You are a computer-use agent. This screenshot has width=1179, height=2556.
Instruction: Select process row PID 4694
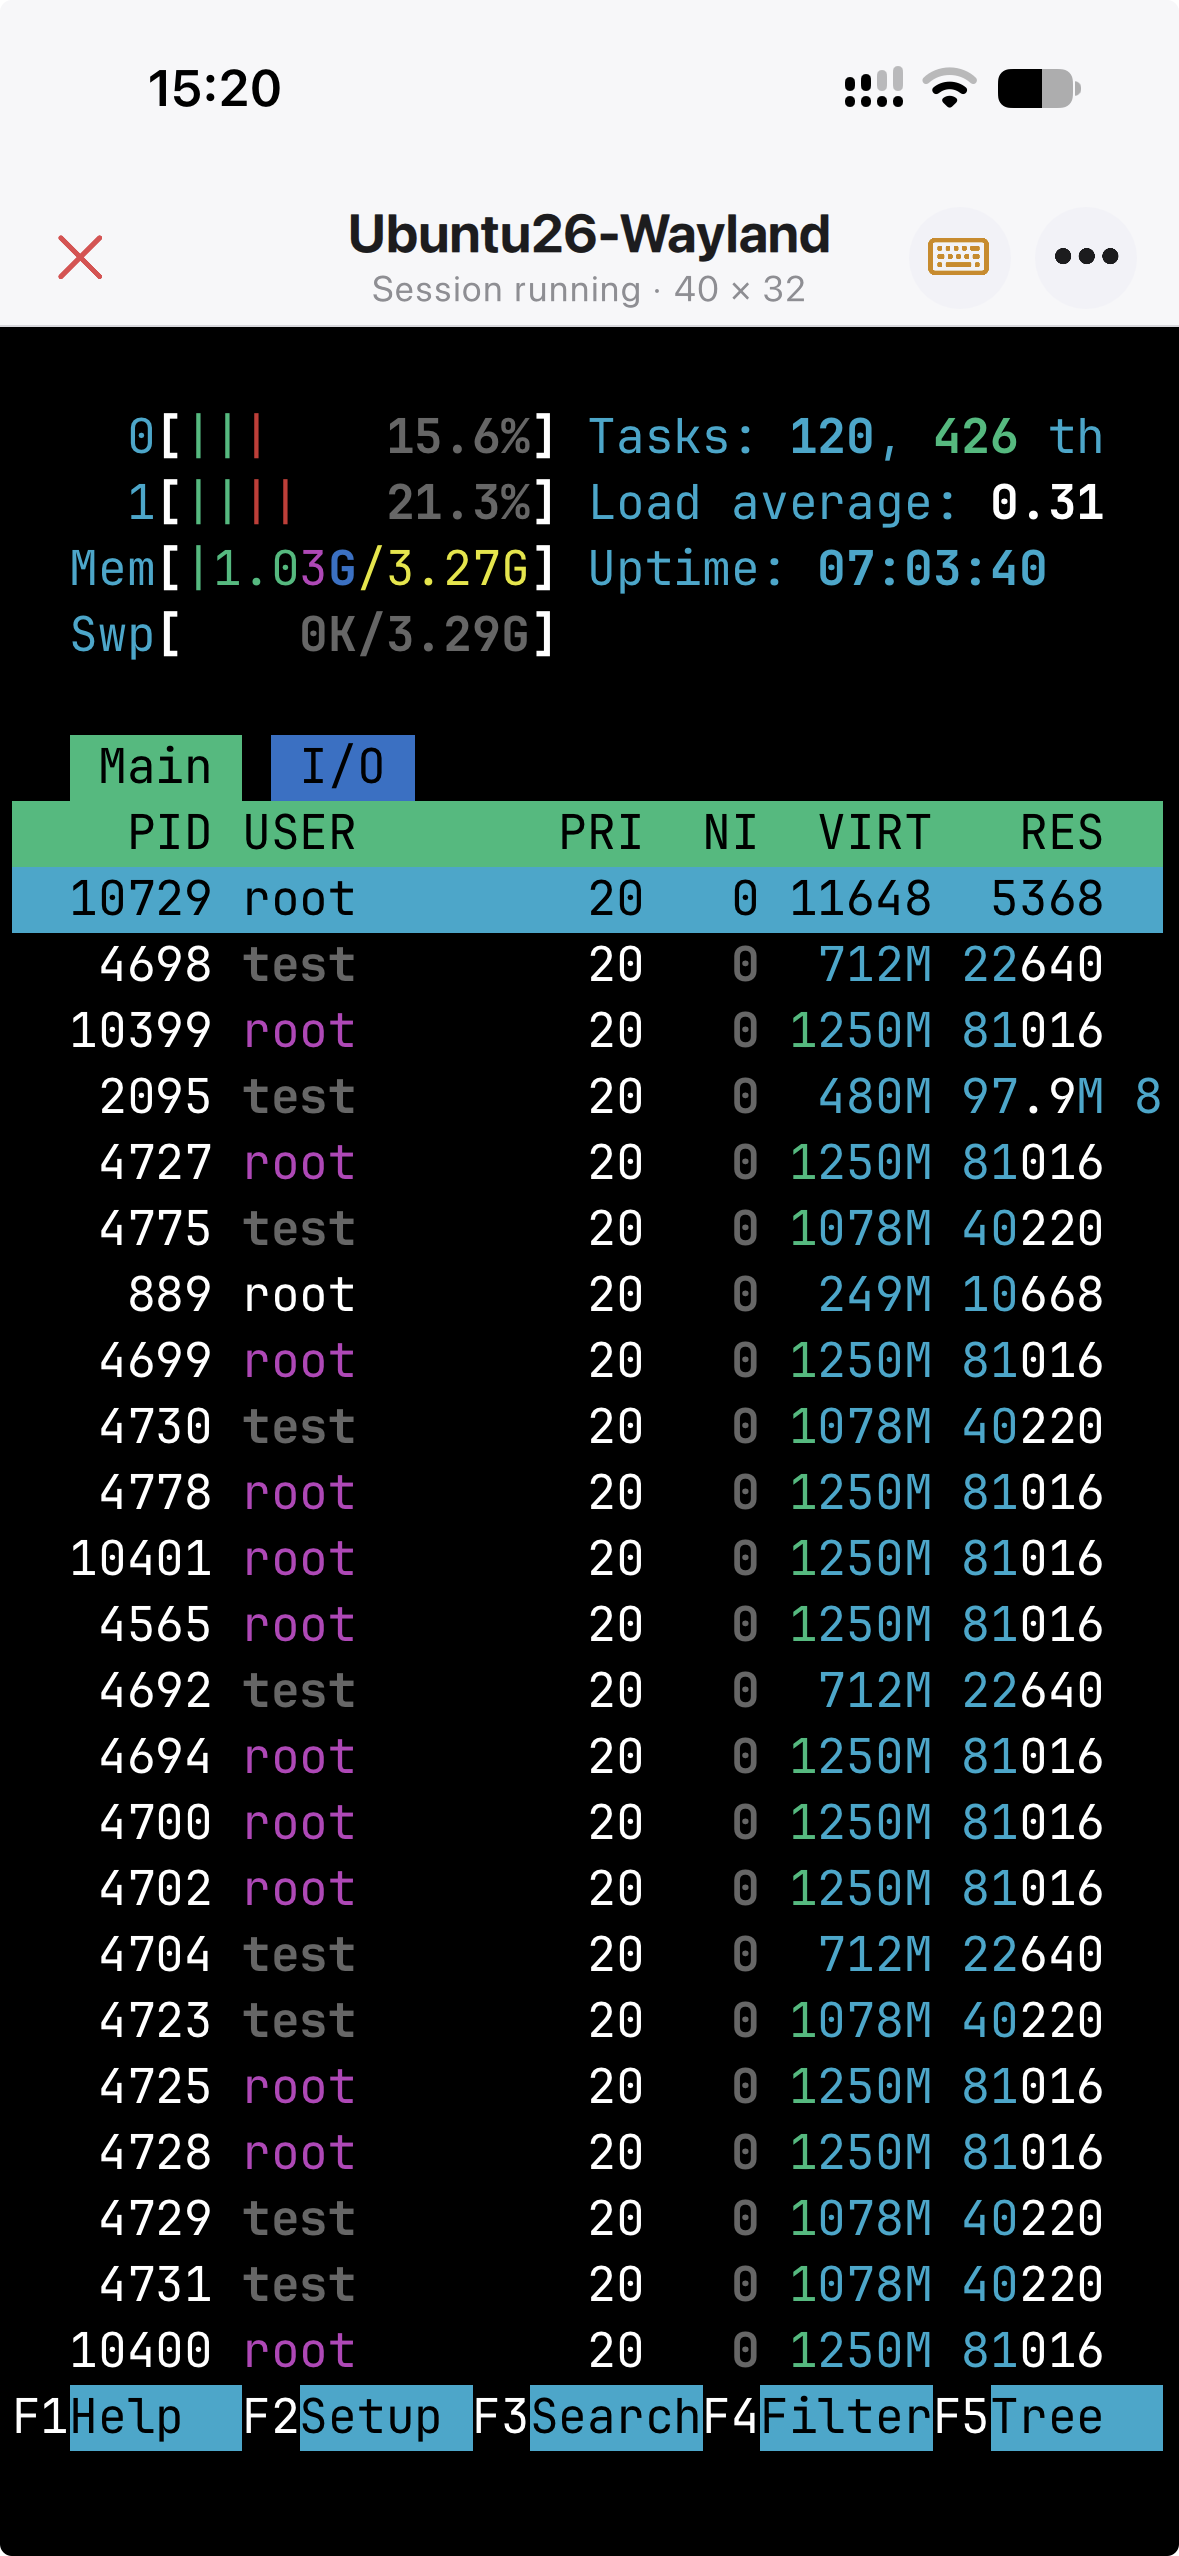(x=587, y=1757)
